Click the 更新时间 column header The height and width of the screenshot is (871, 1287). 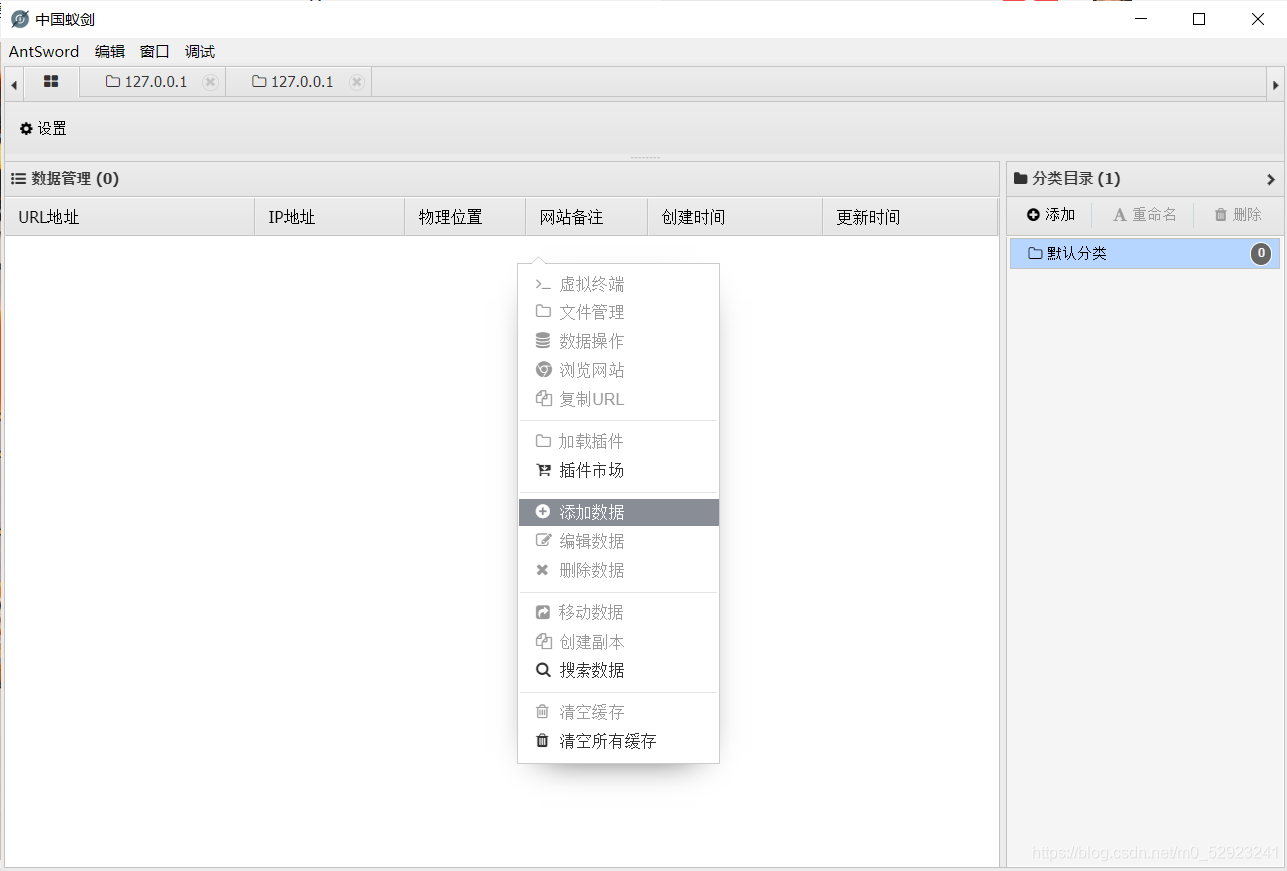pyautogui.click(x=910, y=217)
